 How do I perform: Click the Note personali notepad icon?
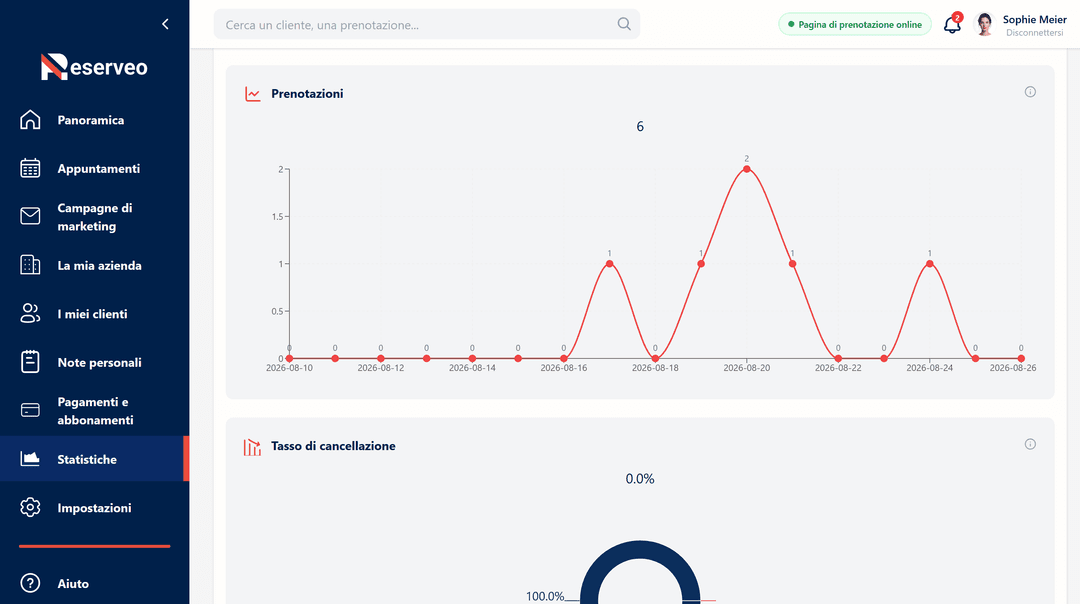point(30,362)
